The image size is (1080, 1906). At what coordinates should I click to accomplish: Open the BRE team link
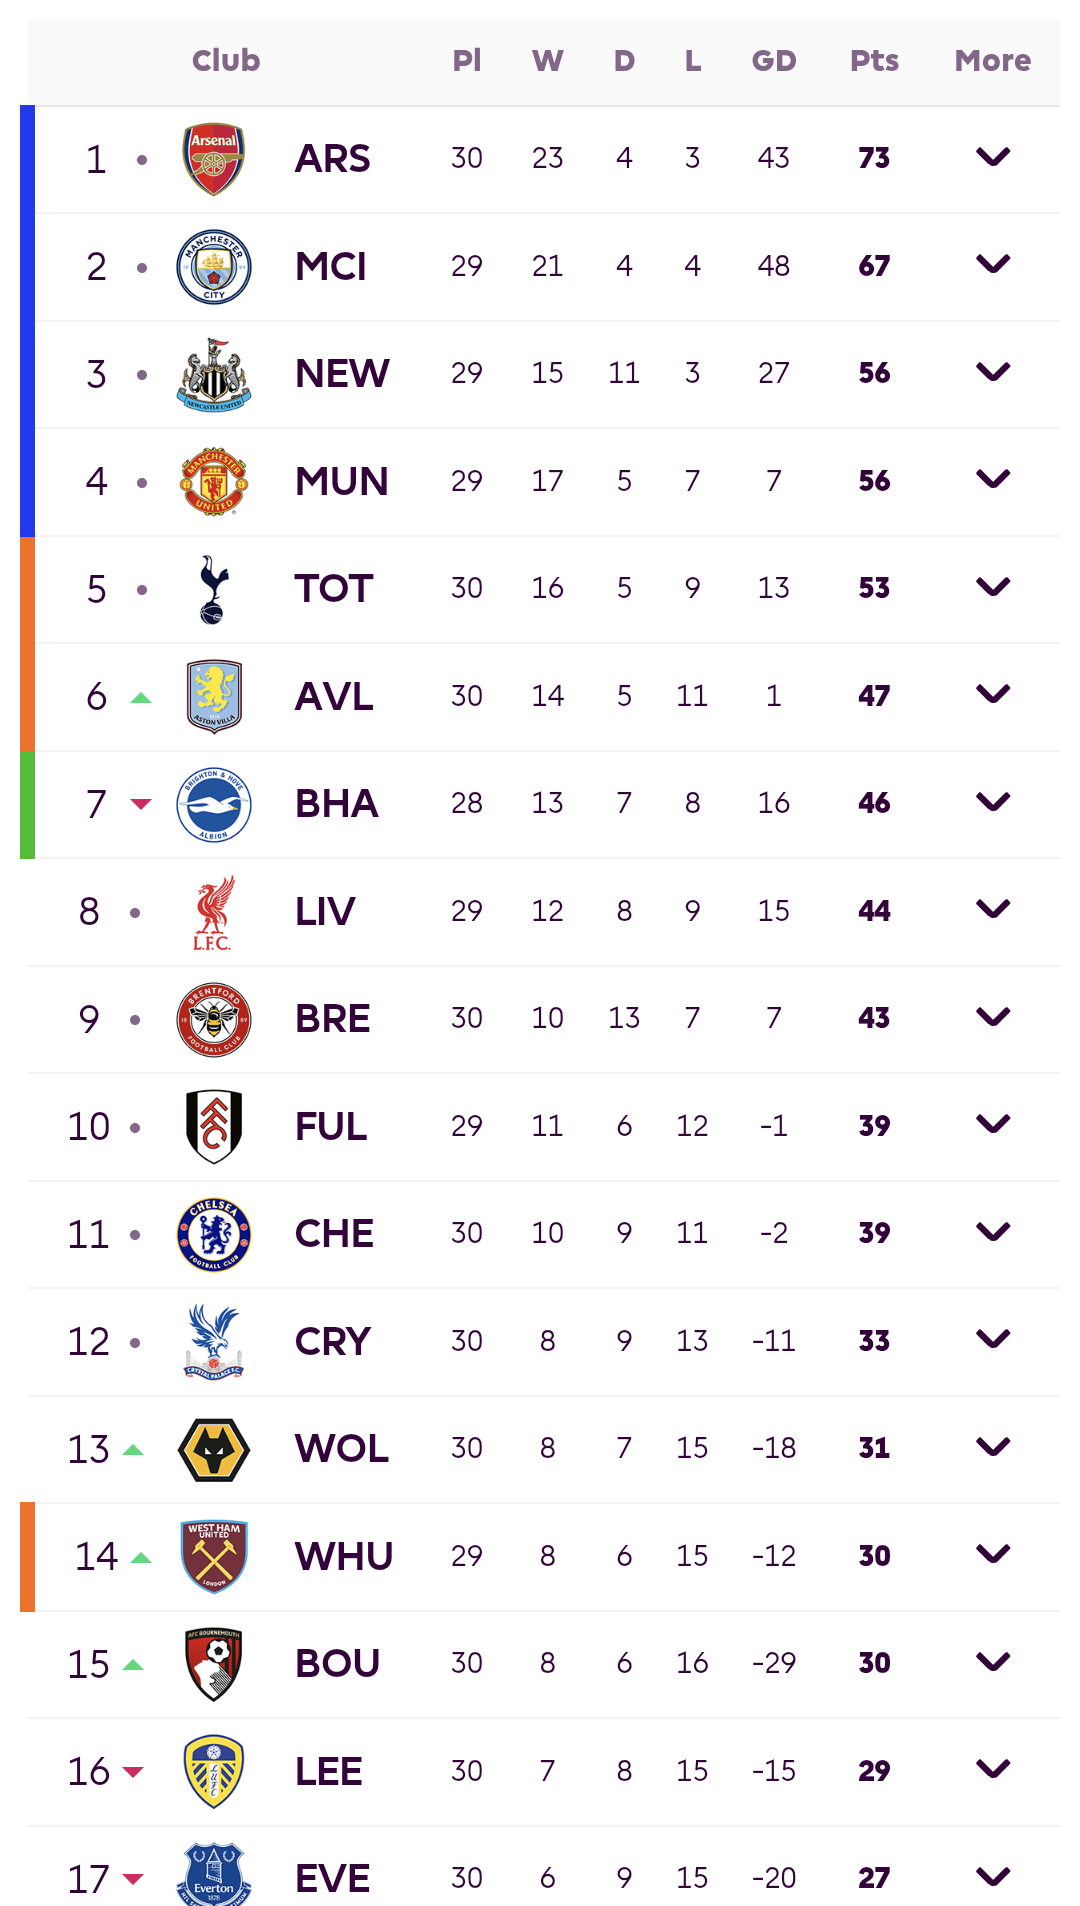(x=333, y=1019)
